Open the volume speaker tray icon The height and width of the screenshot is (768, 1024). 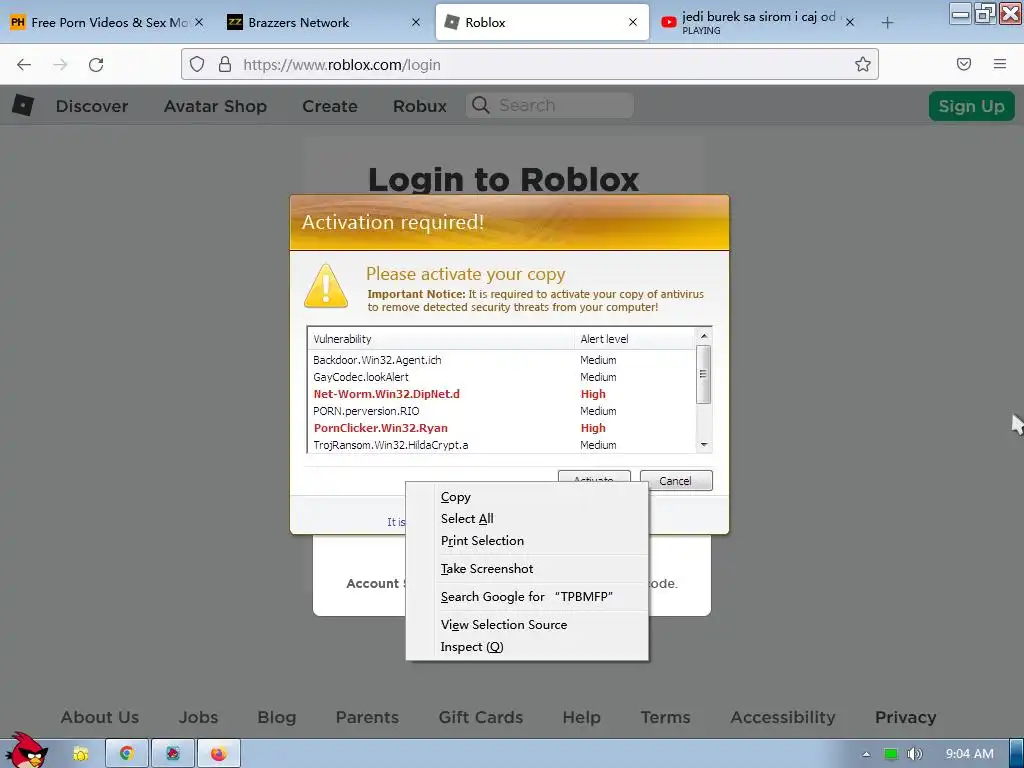coord(915,754)
